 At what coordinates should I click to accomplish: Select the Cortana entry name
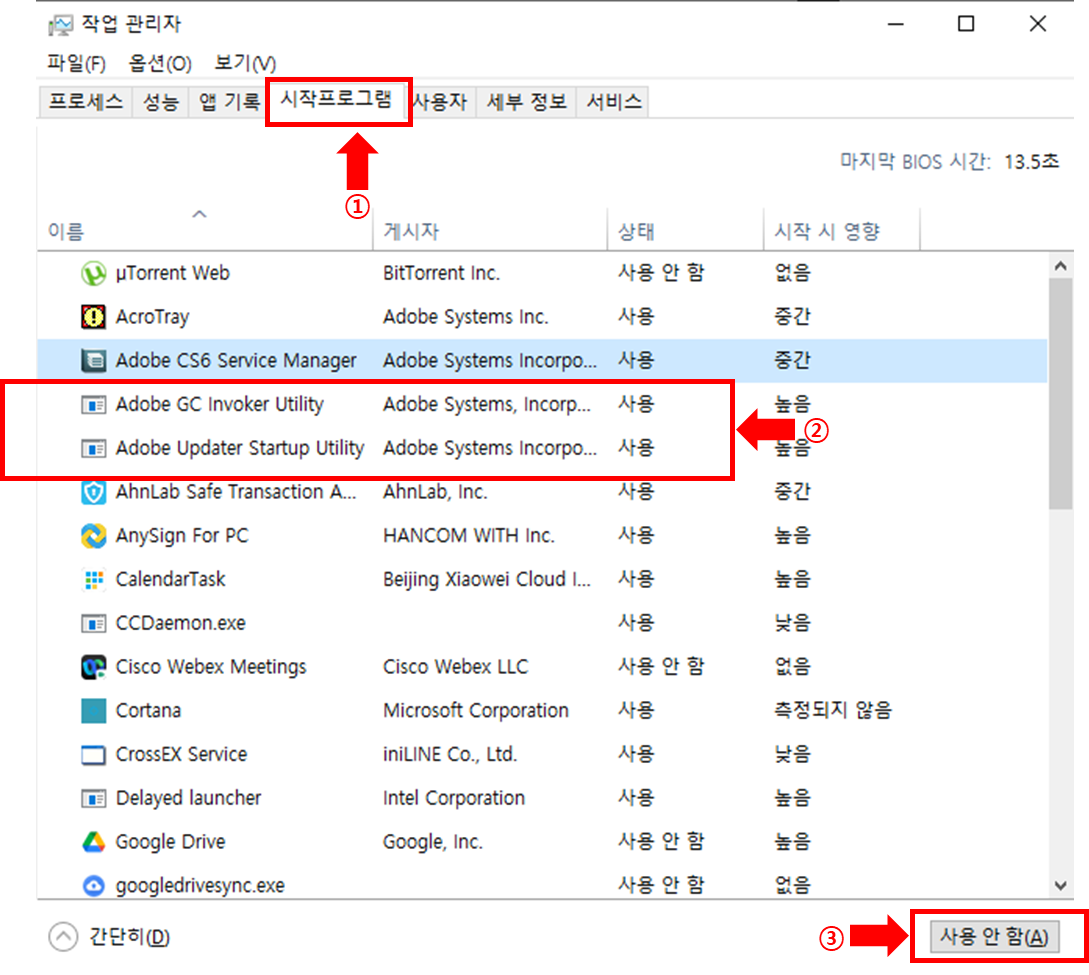(148, 710)
